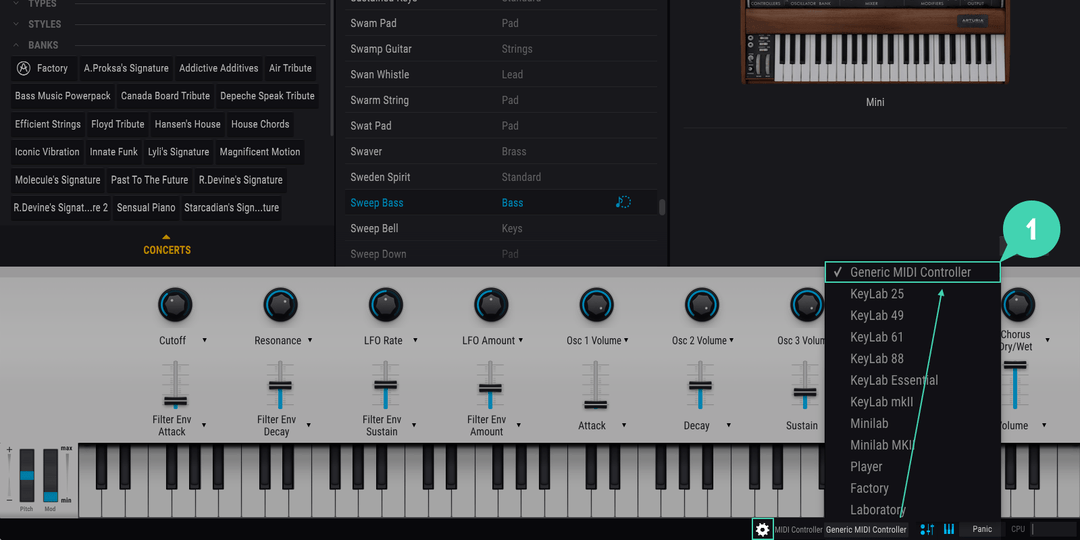
Task: Filter by Addictive Additives bank
Action: (x=219, y=68)
